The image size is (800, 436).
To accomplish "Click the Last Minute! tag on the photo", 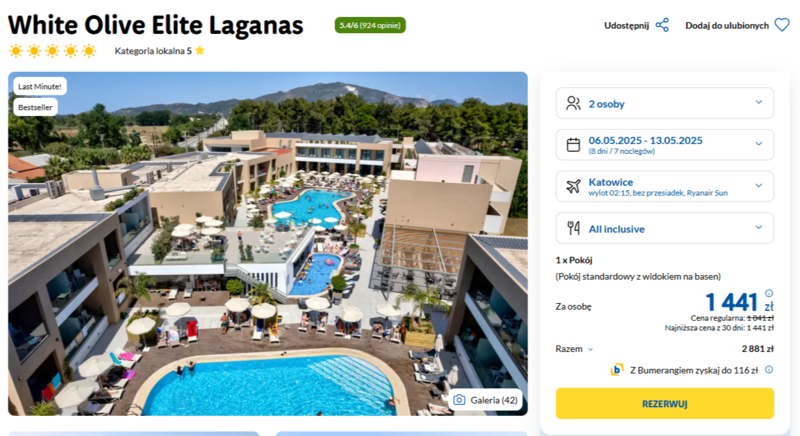I will point(40,86).
